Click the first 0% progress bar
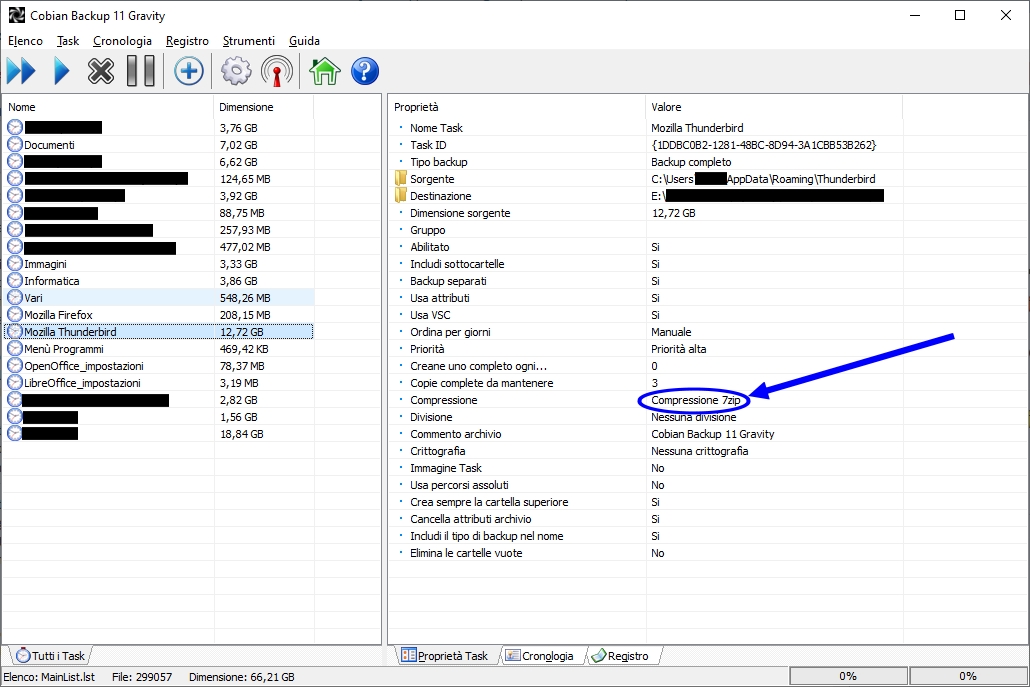 point(848,676)
